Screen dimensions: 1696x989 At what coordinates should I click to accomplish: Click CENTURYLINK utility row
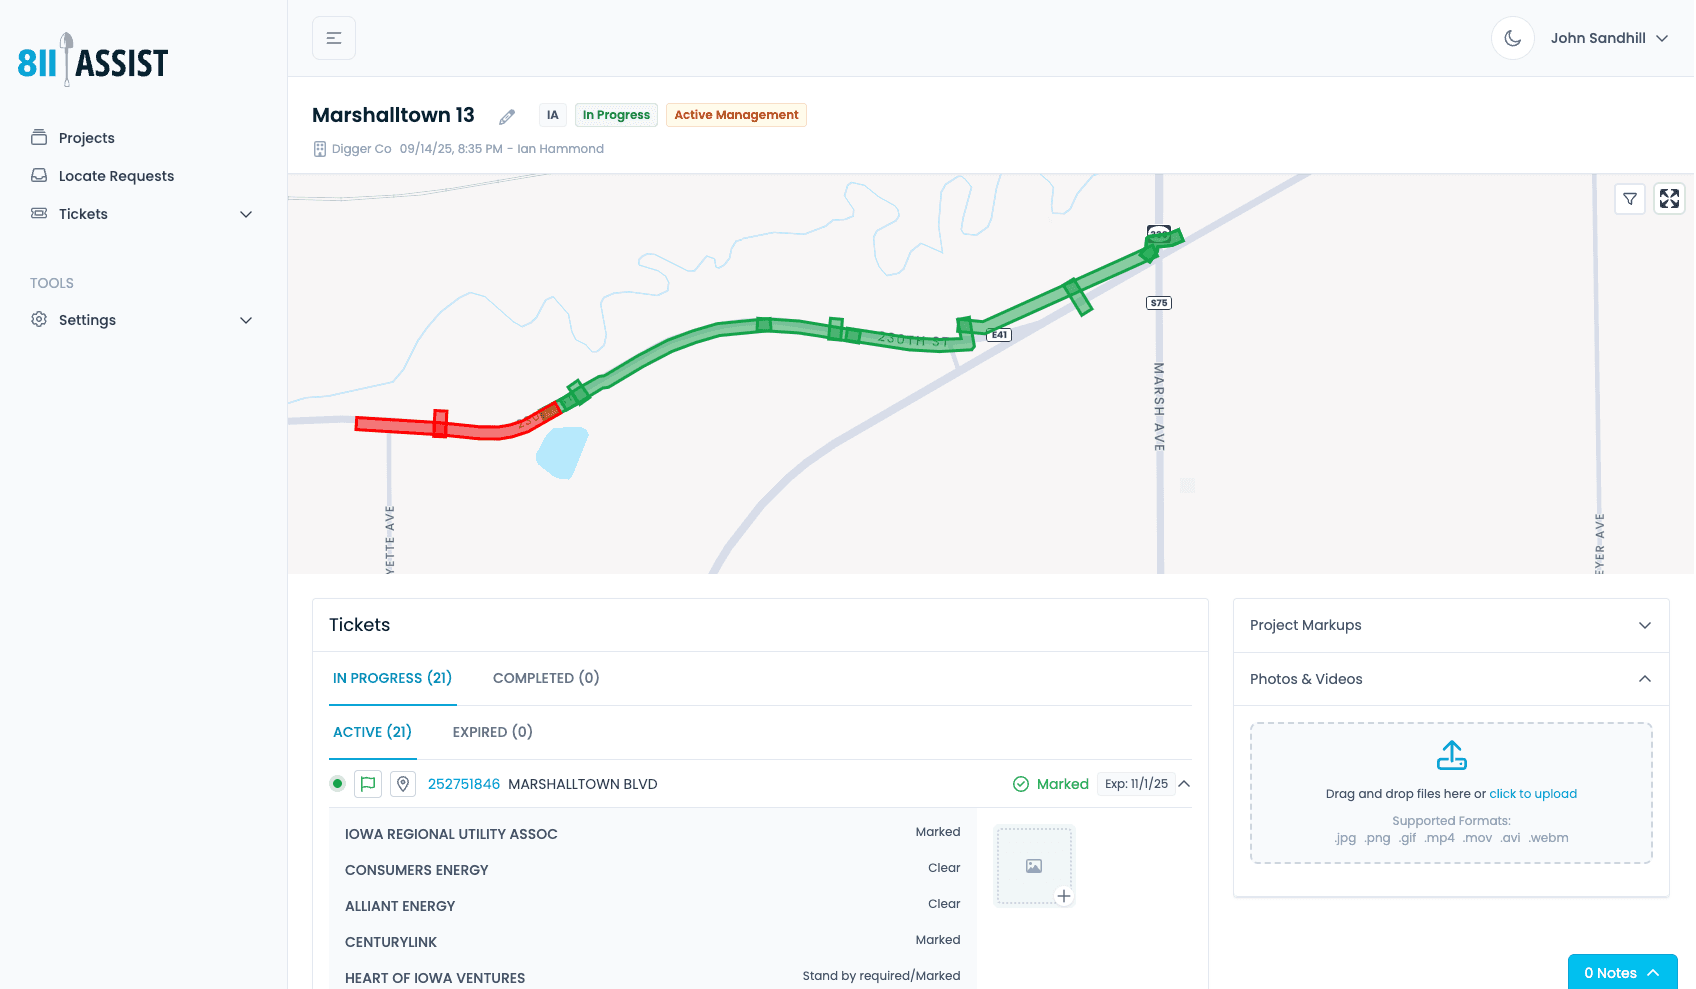[x=653, y=941]
